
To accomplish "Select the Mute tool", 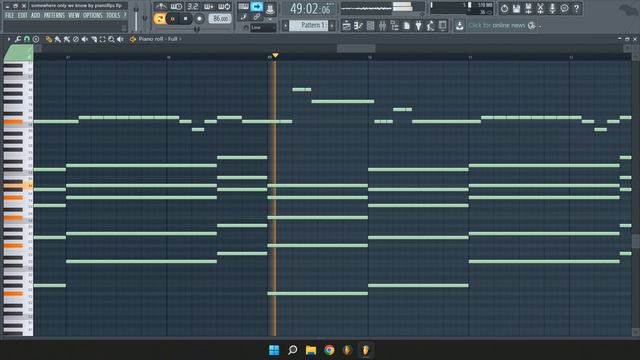I will click(84, 39).
